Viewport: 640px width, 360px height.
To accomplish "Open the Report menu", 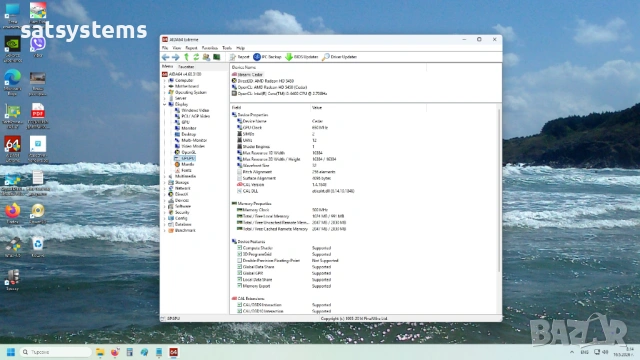I will (191, 48).
